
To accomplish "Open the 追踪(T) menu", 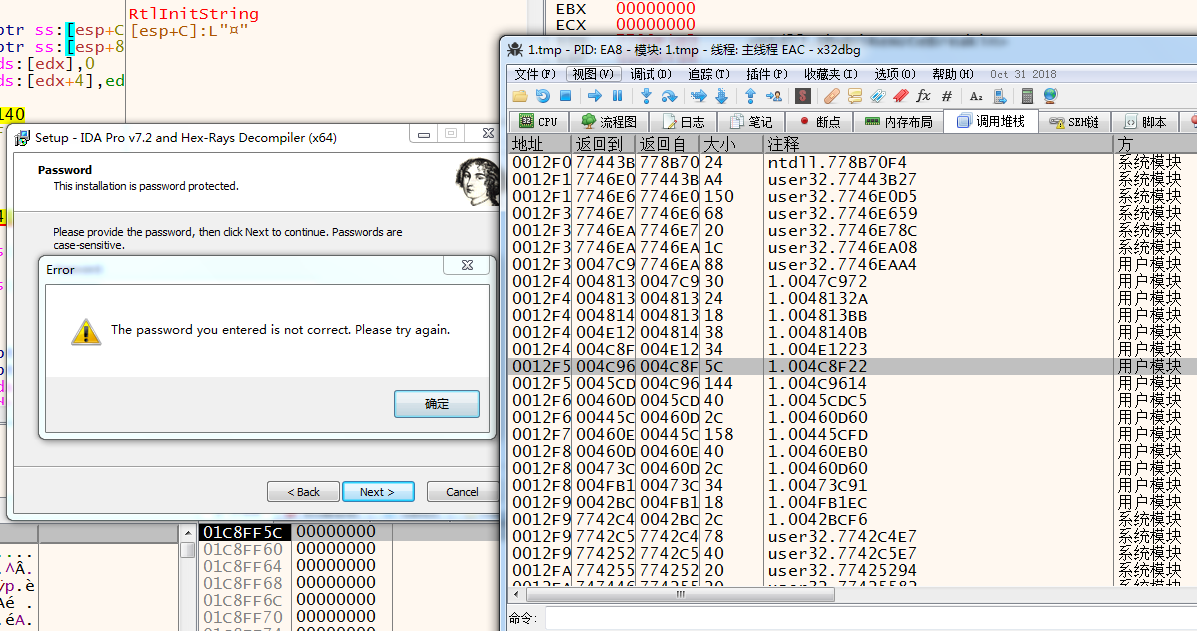I will pyautogui.click(x=708, y=74).
